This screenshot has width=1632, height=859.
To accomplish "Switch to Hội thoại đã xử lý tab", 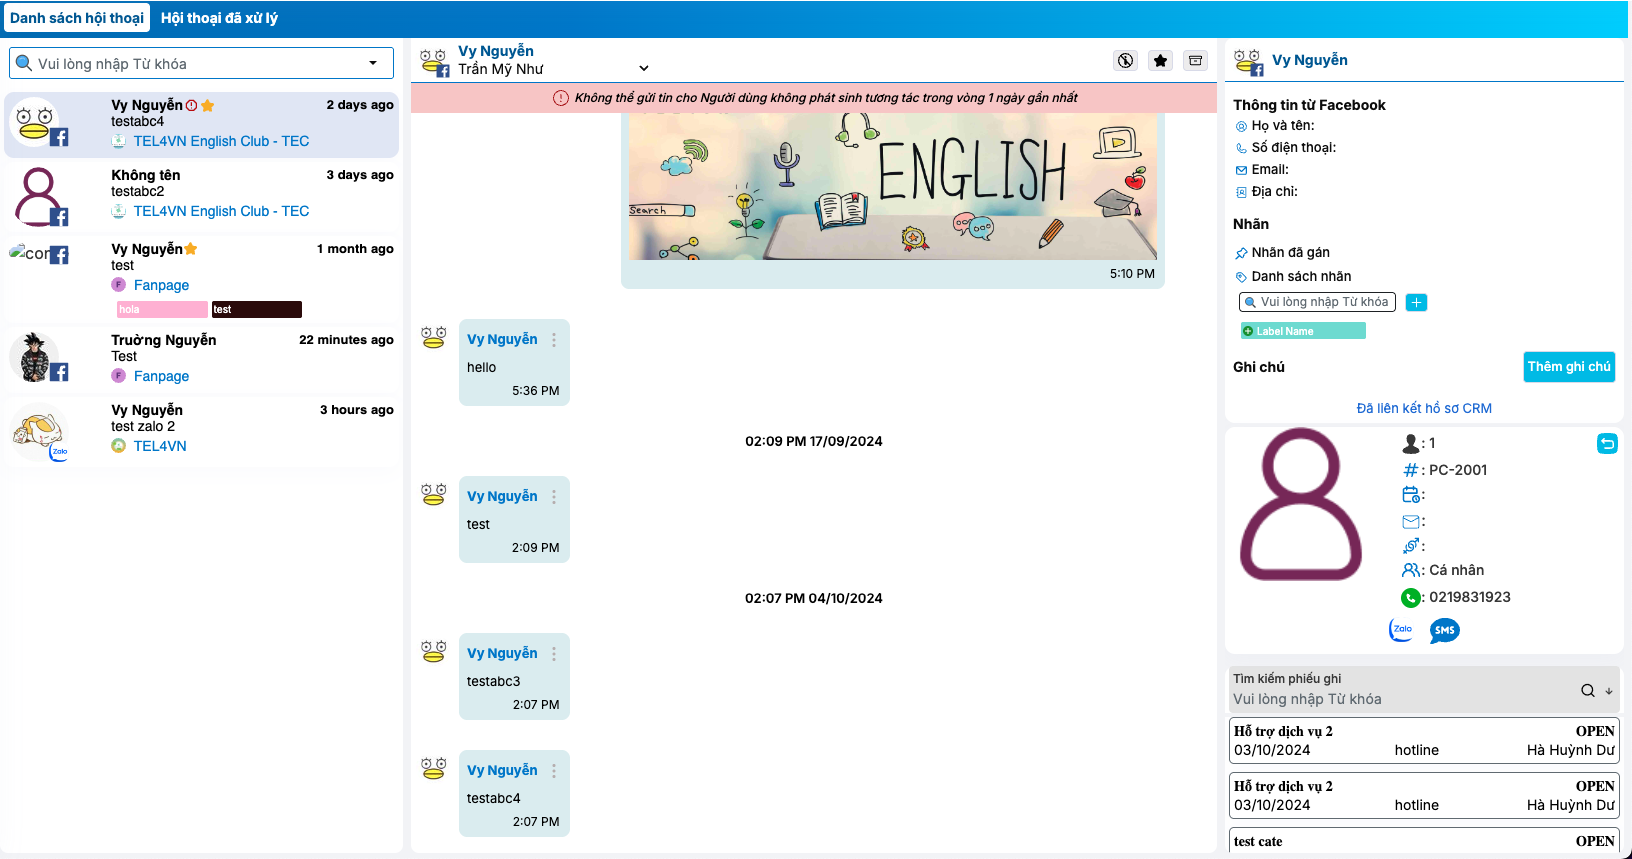I will (220, 18).
